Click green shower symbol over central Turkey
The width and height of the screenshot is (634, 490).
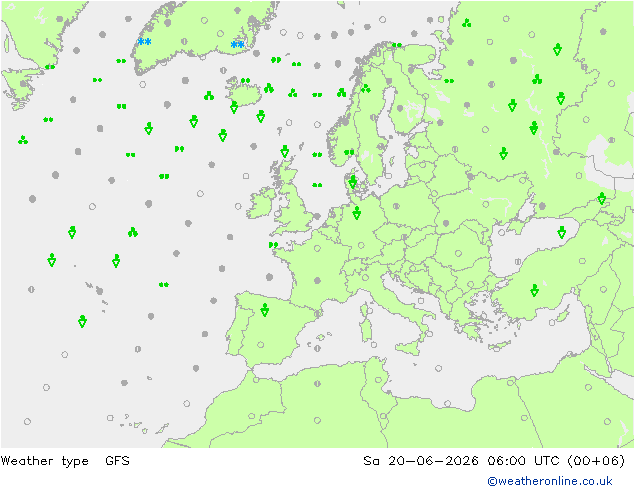[535, 290]
